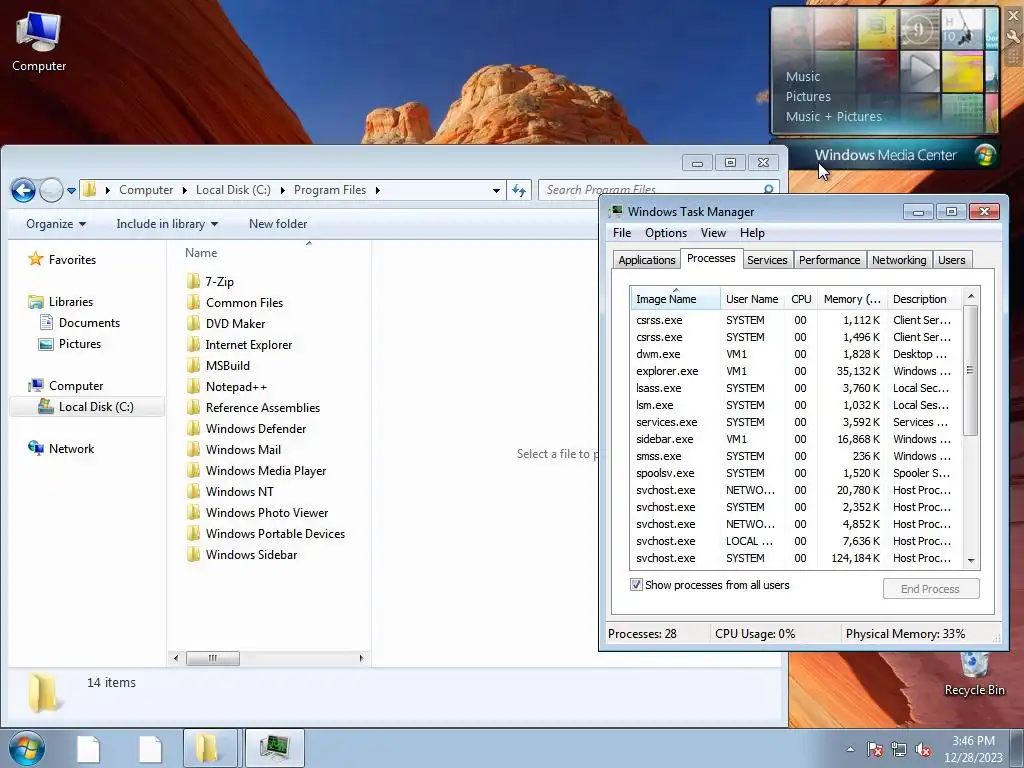1024x768 pixels.
Task: Open Music + Pictures in gadget
Action: 833,116
